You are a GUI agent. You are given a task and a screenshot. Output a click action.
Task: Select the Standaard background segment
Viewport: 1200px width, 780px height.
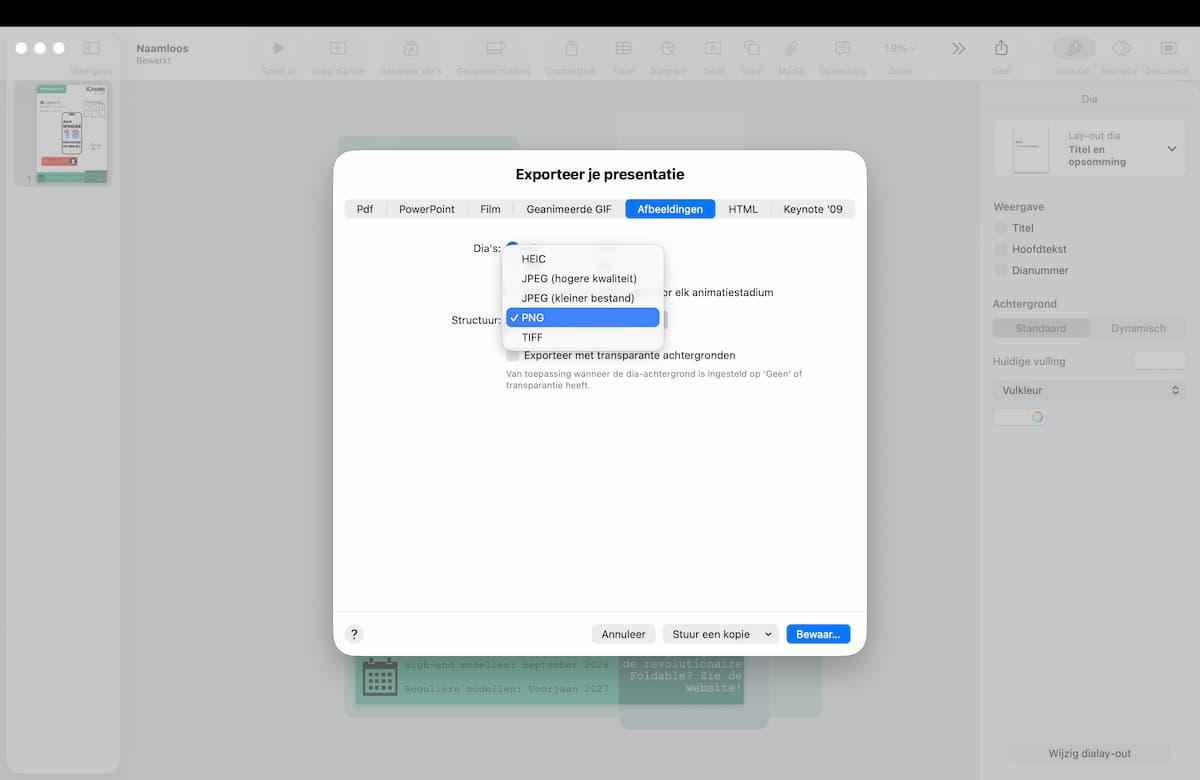coord(1041,328)
